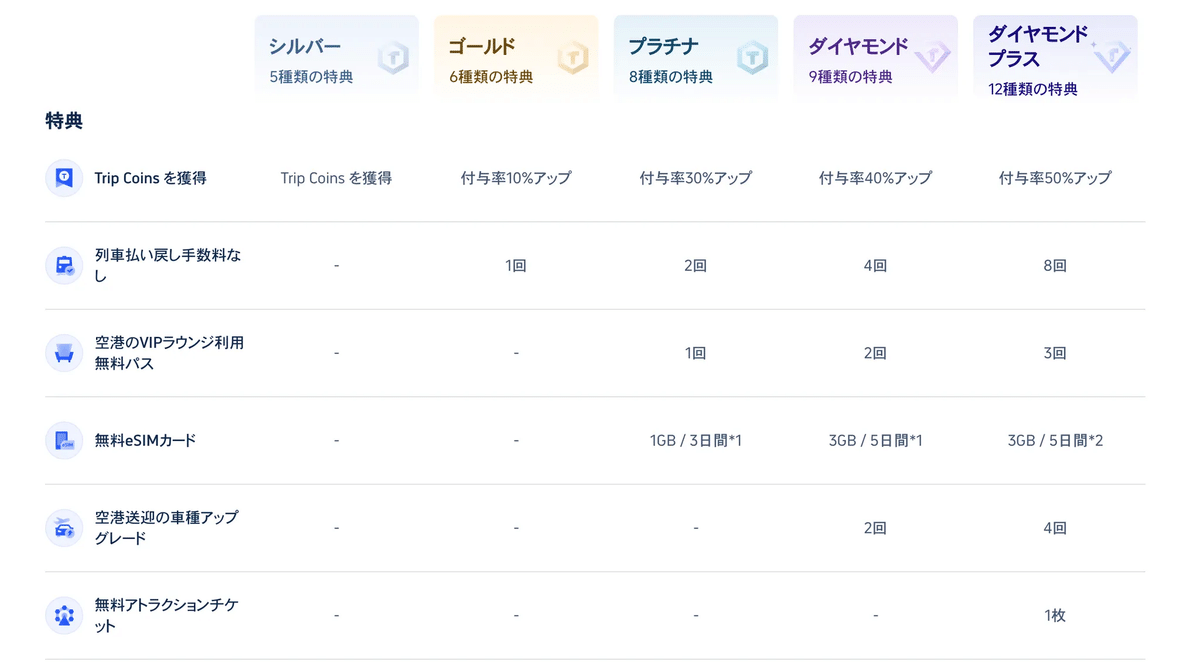1200x669 pixels.
Task: Select the シルバー tier tab
Action: click(336, 58)
